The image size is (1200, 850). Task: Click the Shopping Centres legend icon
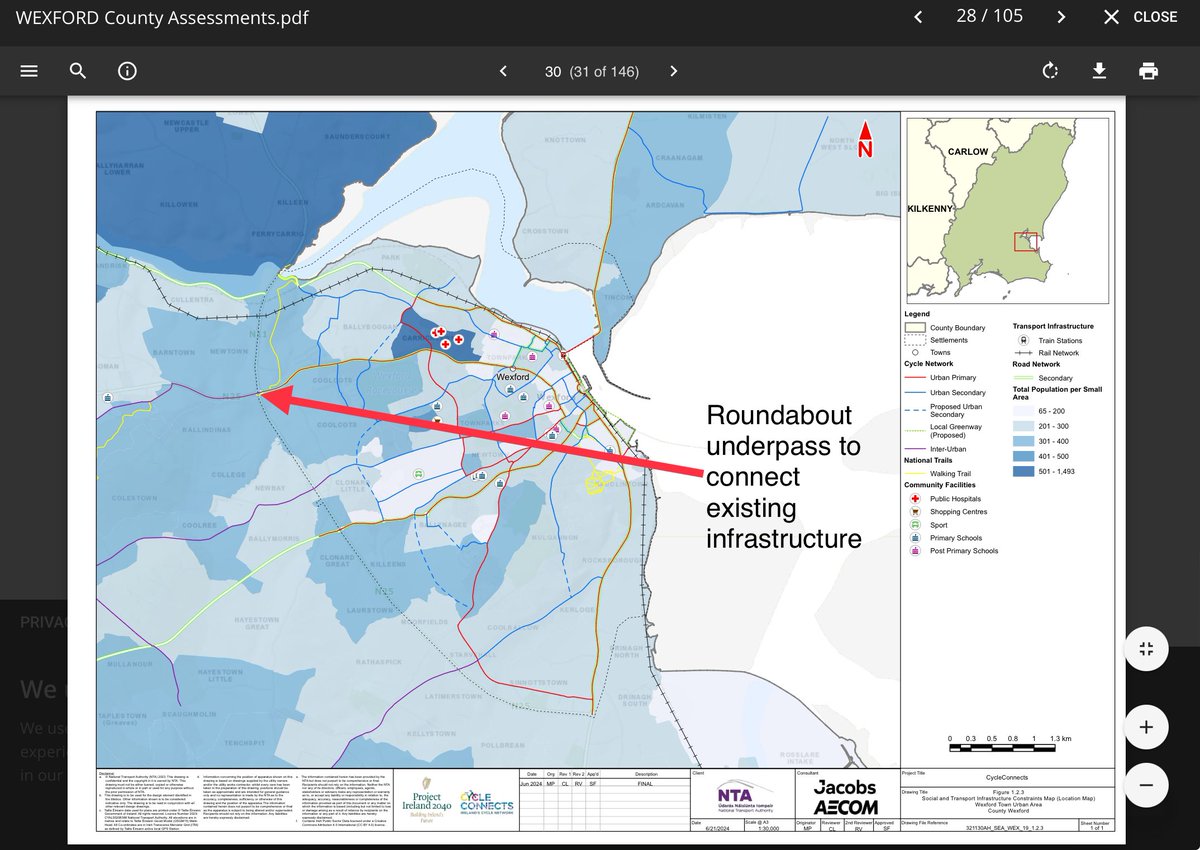[x=914, y=511]
